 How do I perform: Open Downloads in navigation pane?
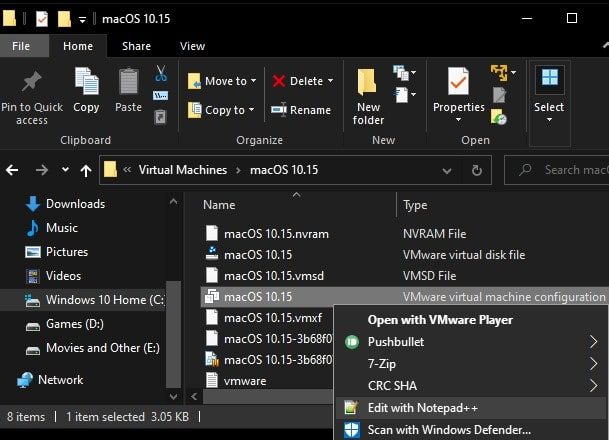pyautogui.click(x=65, y=204)
